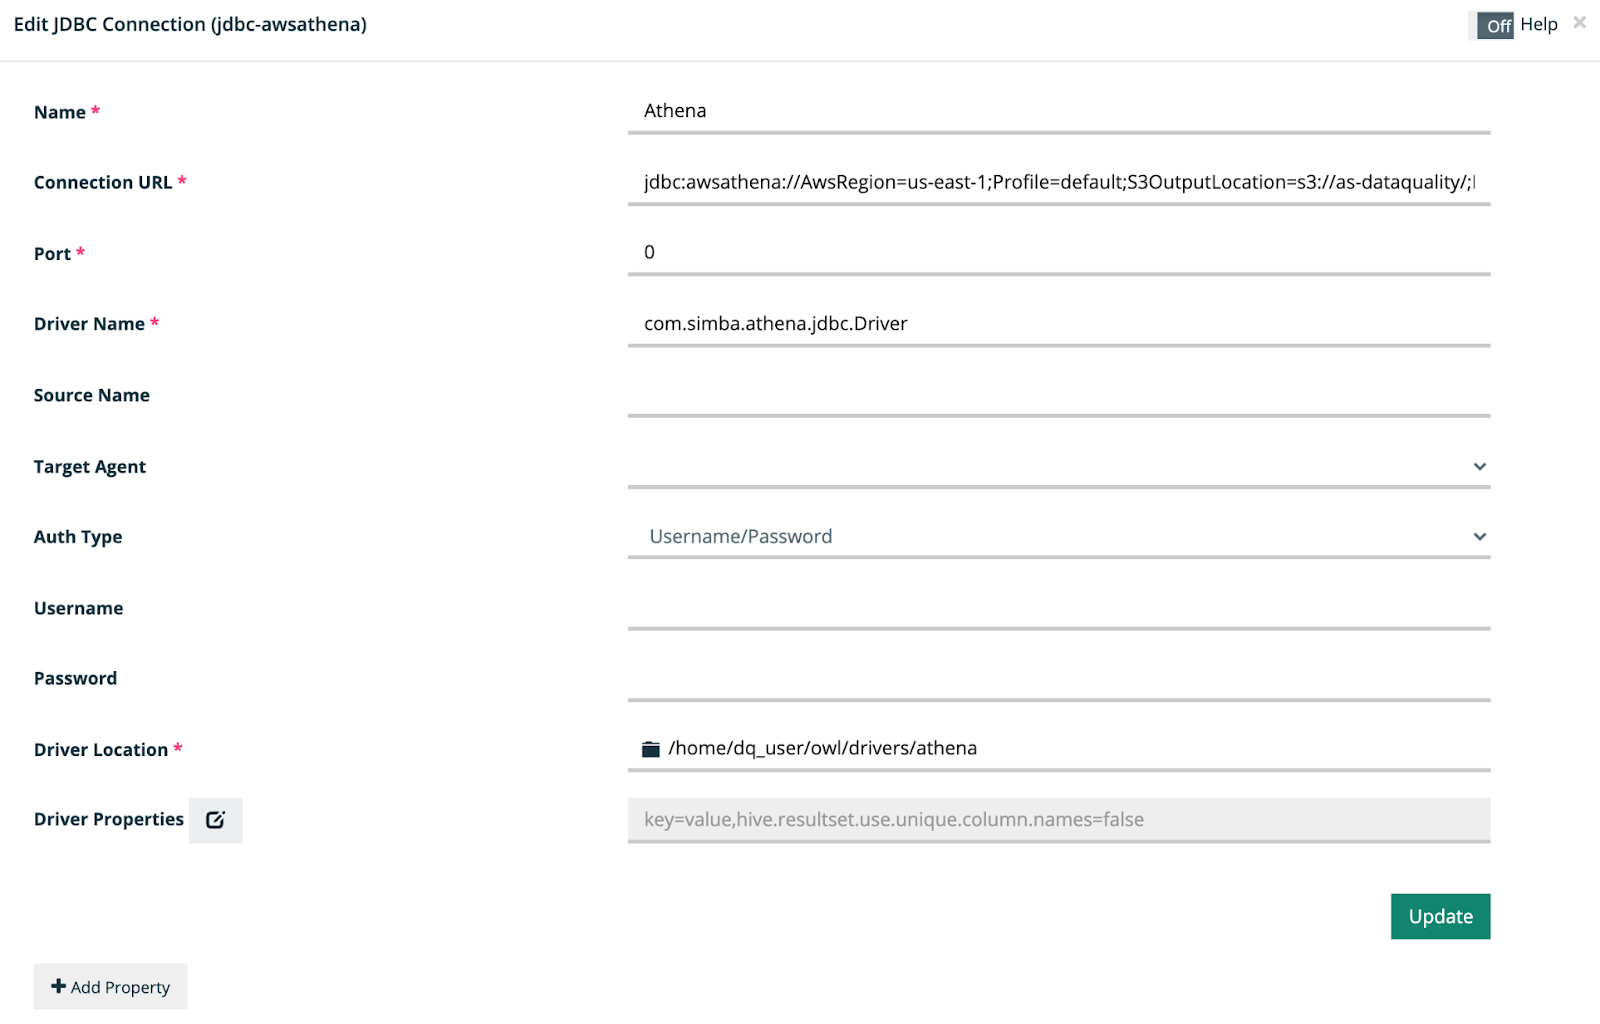Click the empty Password field
The height and width of the screenshot is (1024, 1600).
(x=1059, y=678)
